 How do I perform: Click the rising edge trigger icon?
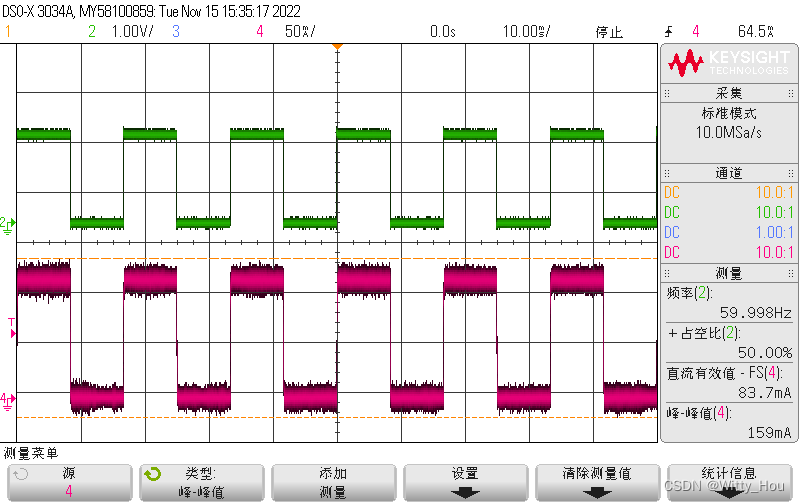click(x=669, y=32)
